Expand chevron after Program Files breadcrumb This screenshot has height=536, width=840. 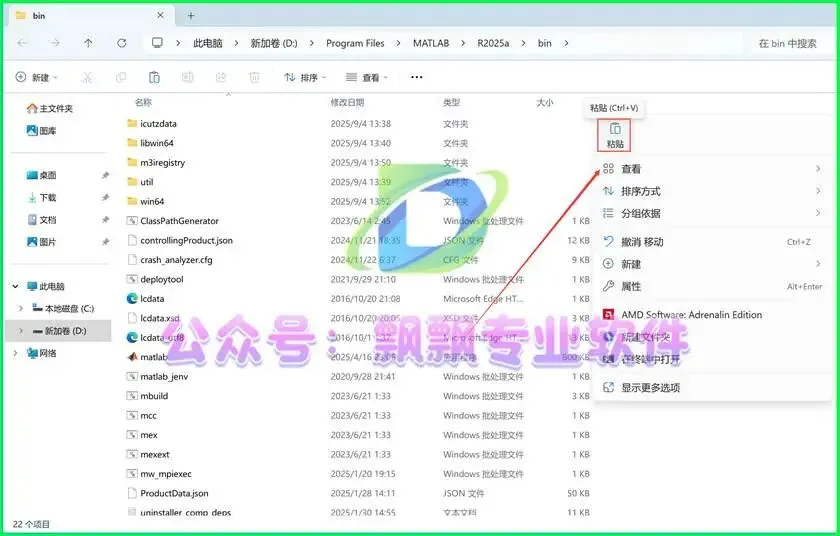click(398, 43)
